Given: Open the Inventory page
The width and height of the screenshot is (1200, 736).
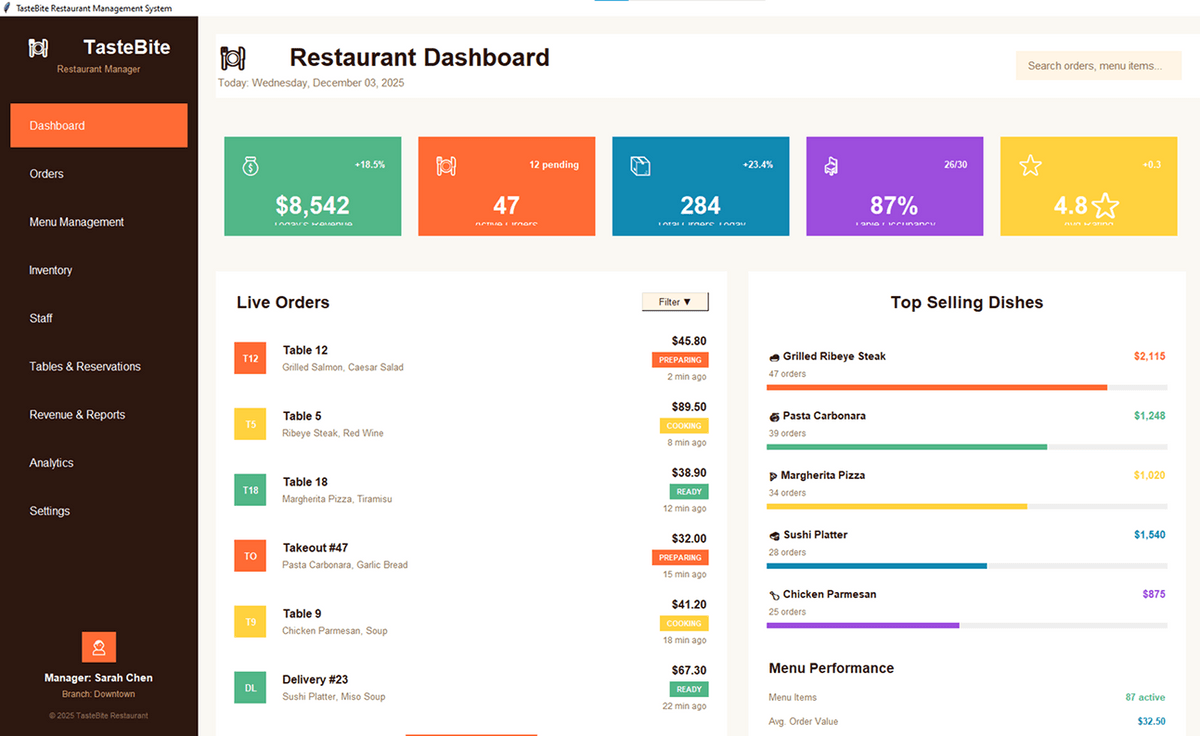Looking at the screenshot, I should pos(51,270).
